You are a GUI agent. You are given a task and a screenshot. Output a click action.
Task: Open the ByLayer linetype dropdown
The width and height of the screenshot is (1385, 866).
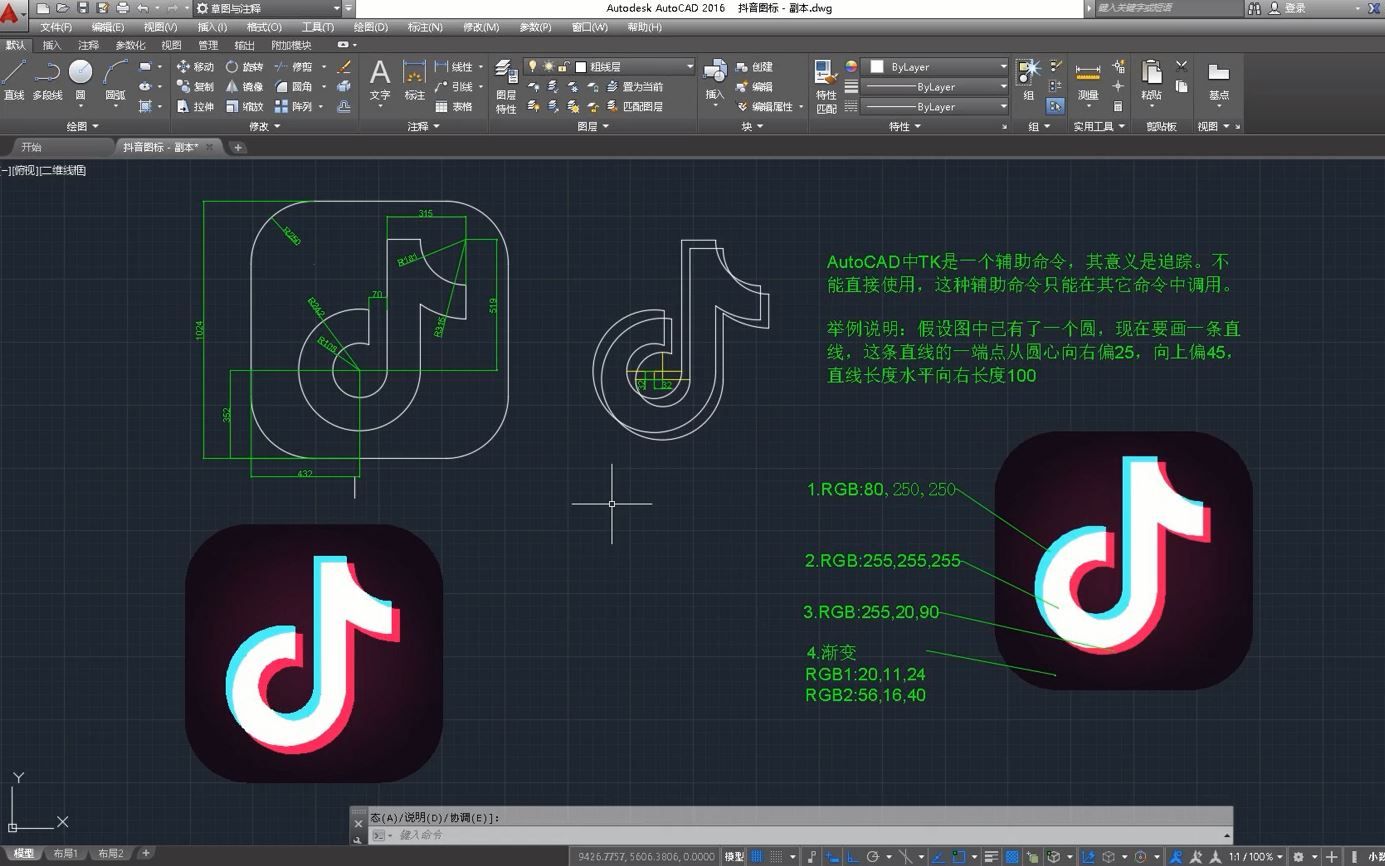(936, 106)
